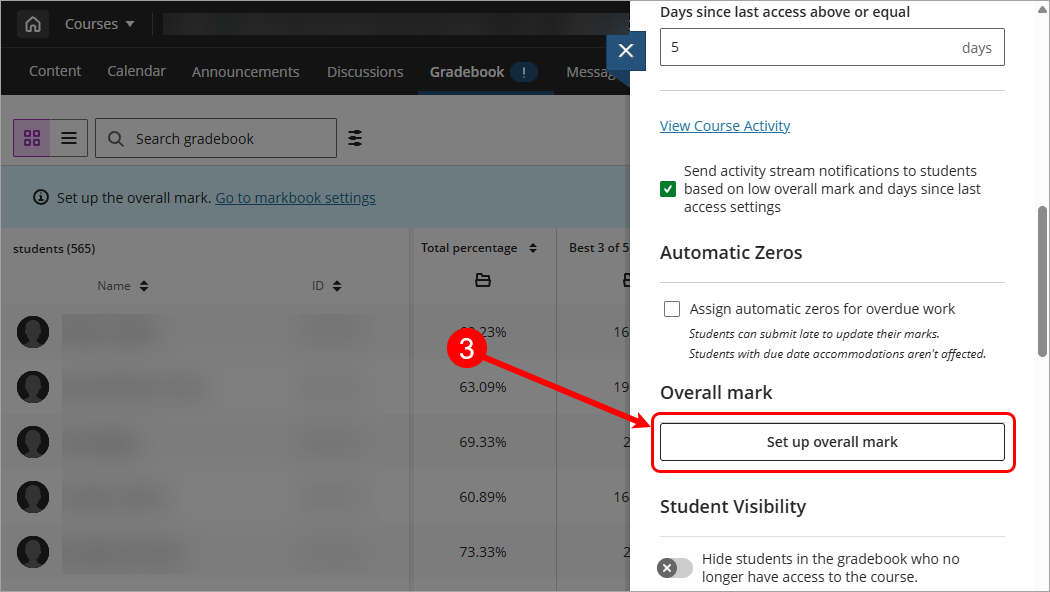Click the students (565) count label

(x=54, y=248)
